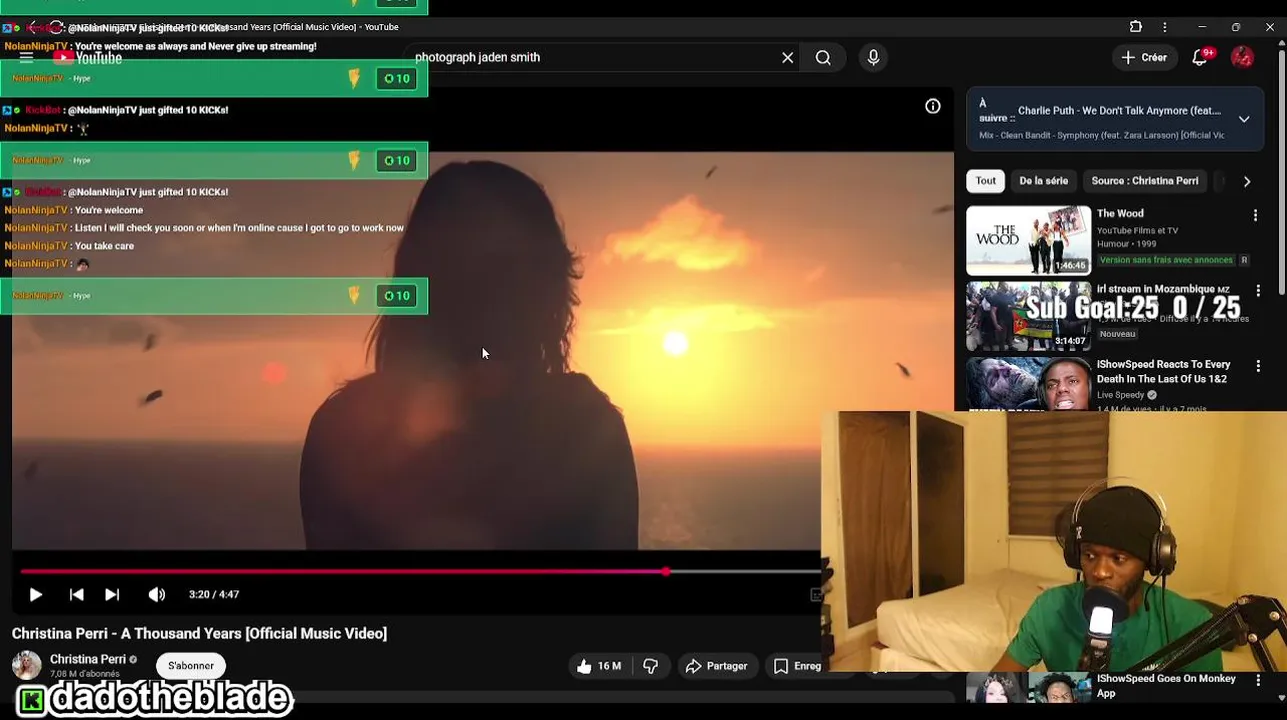Subscribe with the S'abonner button
Image resolution: width=1287 pixels, height=720 pixels.
(x=191, y=666)
